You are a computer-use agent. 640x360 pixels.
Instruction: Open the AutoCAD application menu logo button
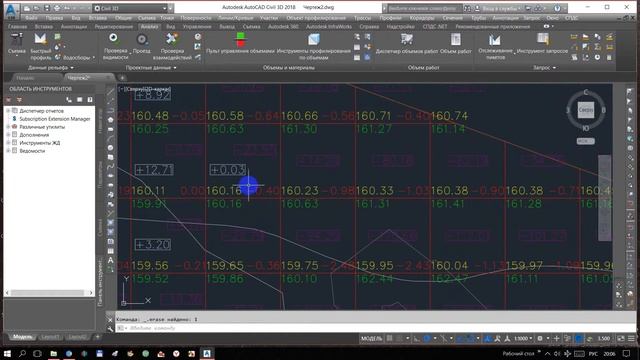click(11, 10)
